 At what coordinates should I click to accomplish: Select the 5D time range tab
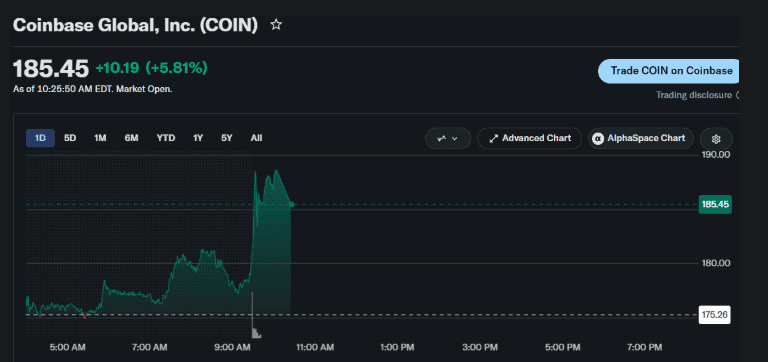pyautogui.click(x=70, y=138)
